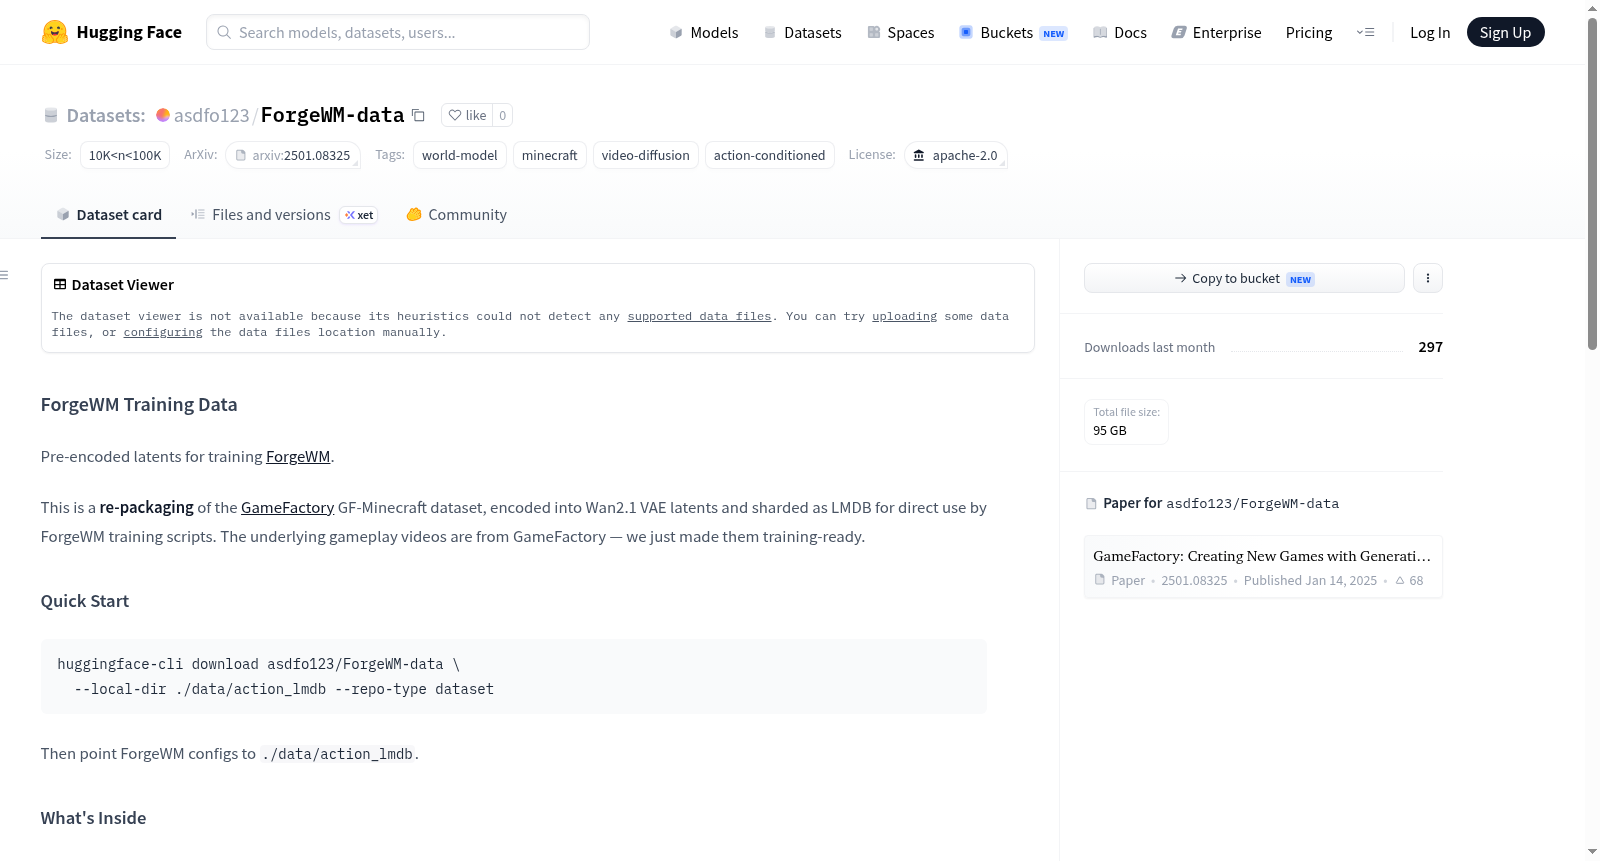Screen dimensions: 1600x861
Task: Click the paper upvote triangle icon
Action: [x=1400, y=581]
